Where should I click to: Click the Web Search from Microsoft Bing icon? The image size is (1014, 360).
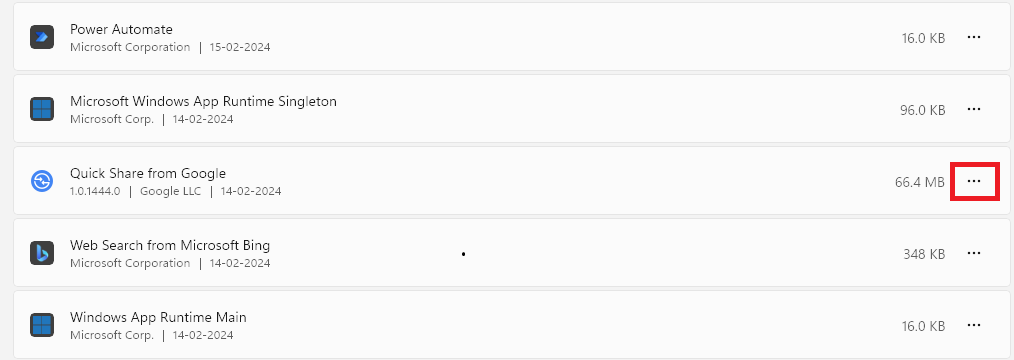click(x=42, y=253)
